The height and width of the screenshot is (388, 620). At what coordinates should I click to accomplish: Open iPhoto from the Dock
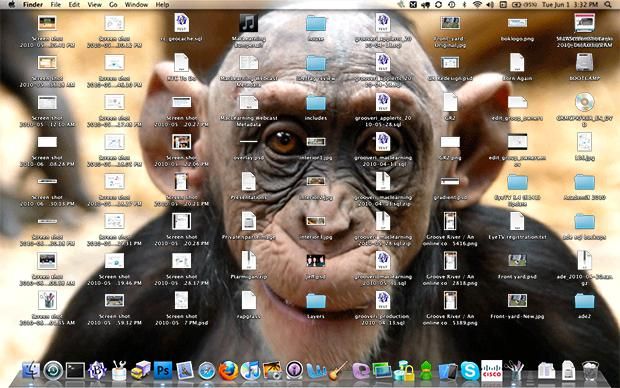click(x=272, y=371)
